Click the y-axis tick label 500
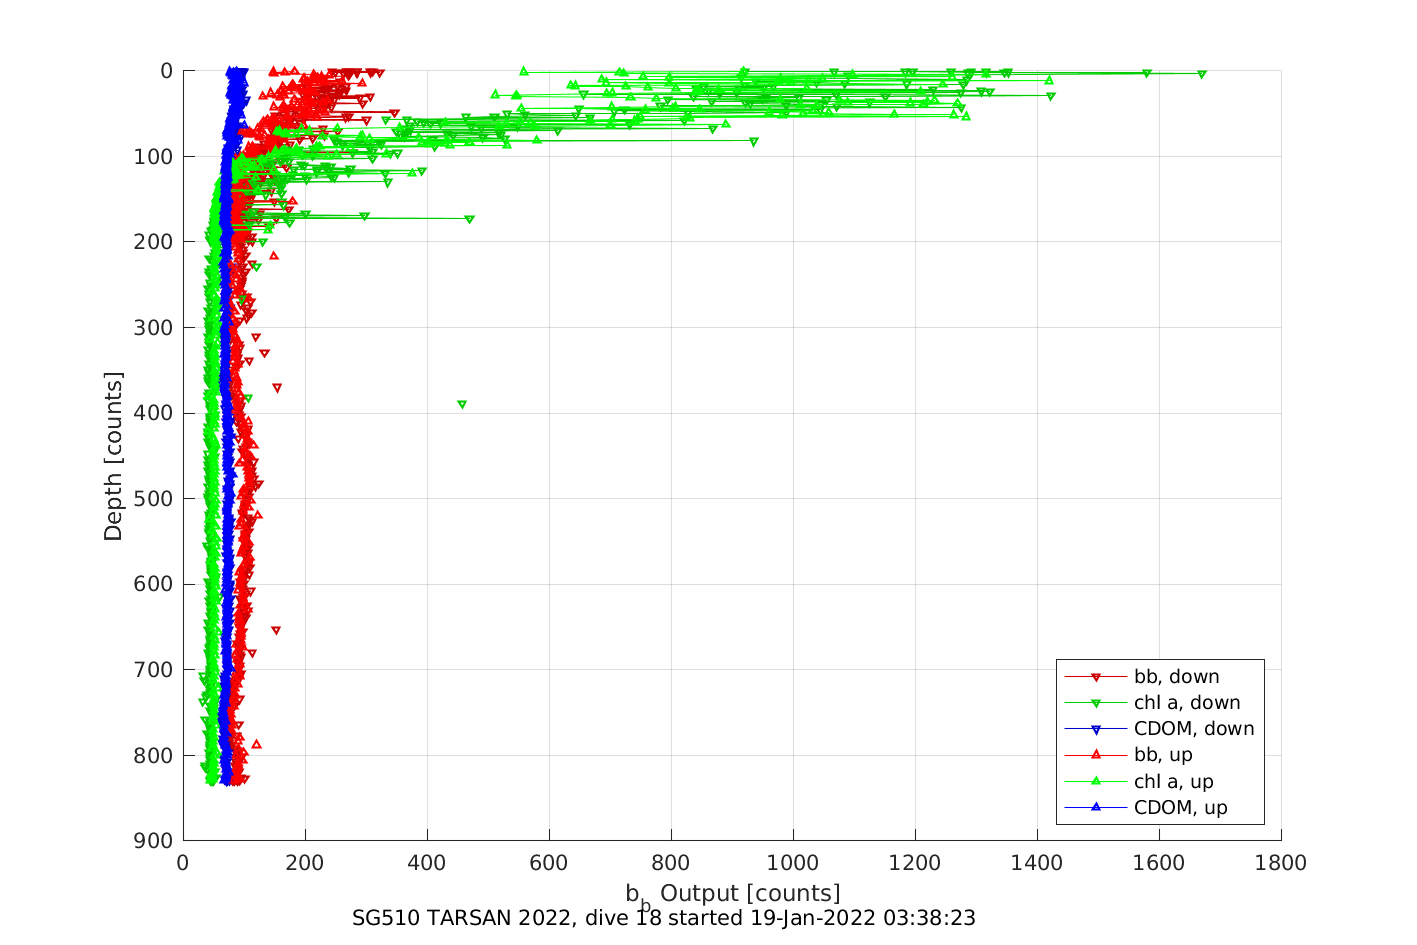1417x945 pixels. (153, 499)
